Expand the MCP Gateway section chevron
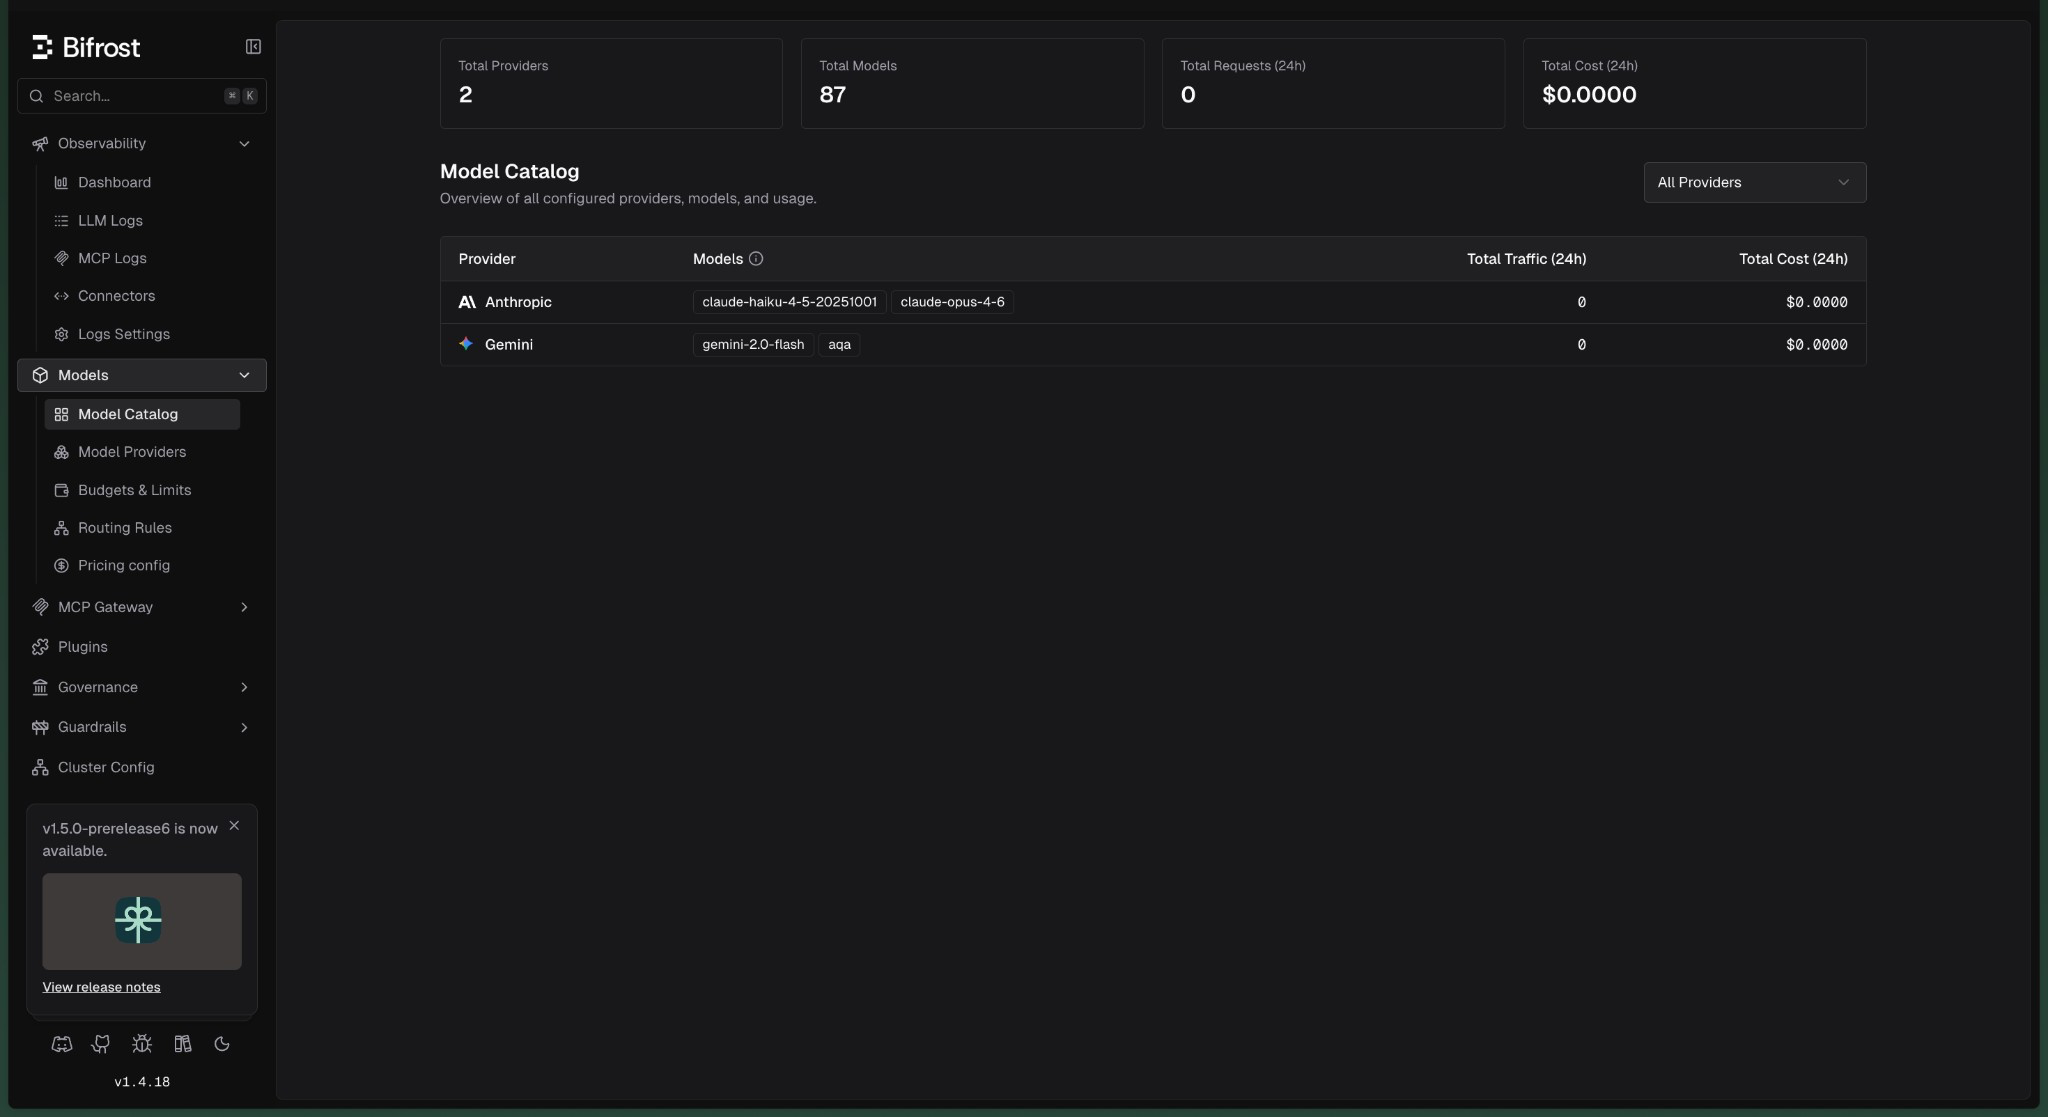Image resolution: width=2048 pixels, height=1117 pixels. pos(244,607)
